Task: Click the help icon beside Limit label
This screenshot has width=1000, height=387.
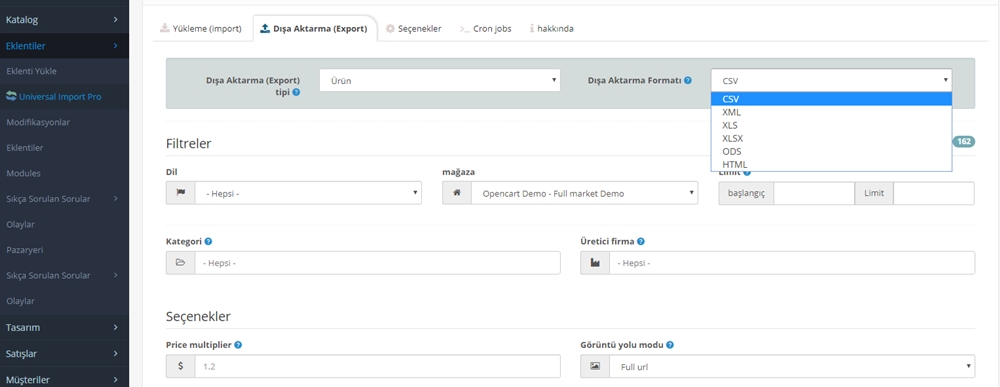Action: (x=747, y=172)
